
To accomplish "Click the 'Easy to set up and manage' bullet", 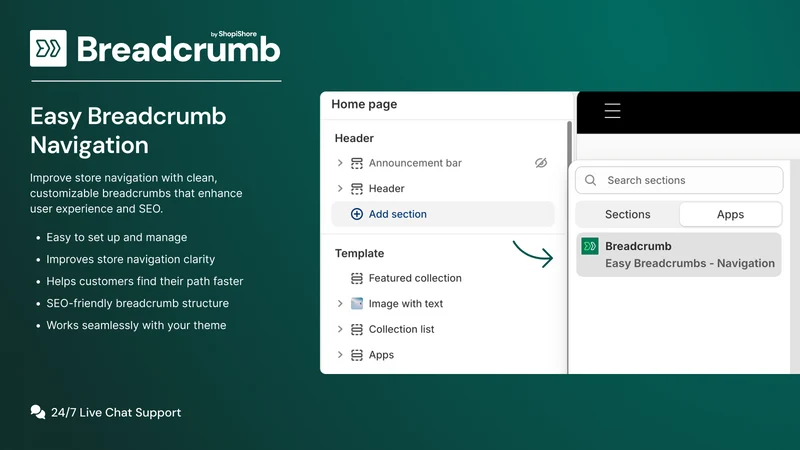I will click(x=116, y=237).
